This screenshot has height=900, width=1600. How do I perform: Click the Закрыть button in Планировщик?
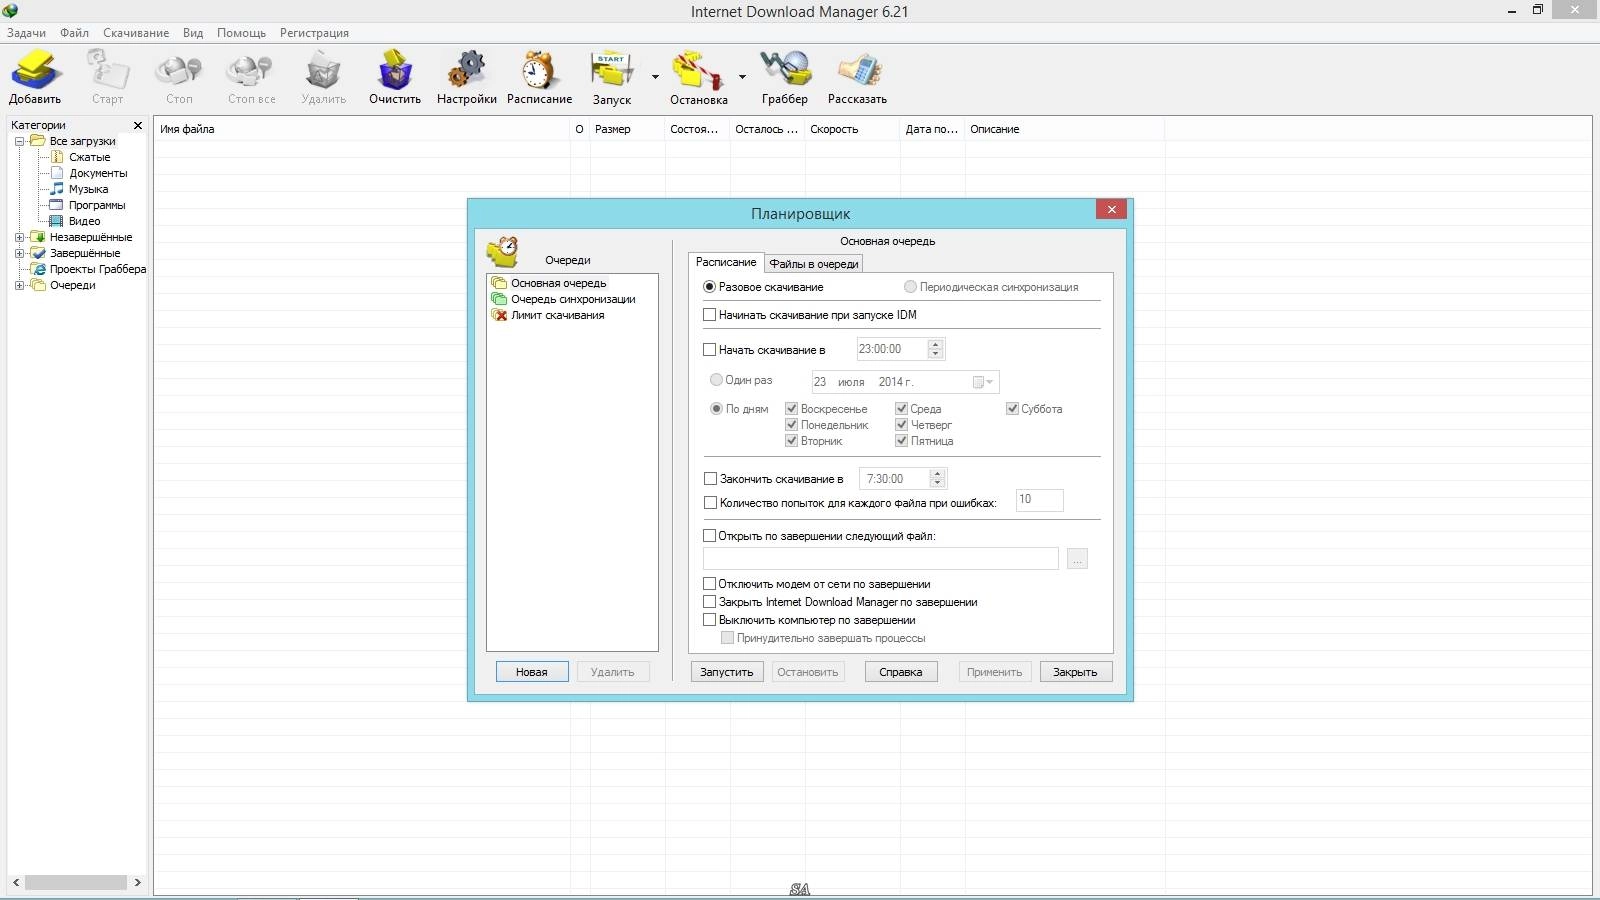click(1076, 672)
